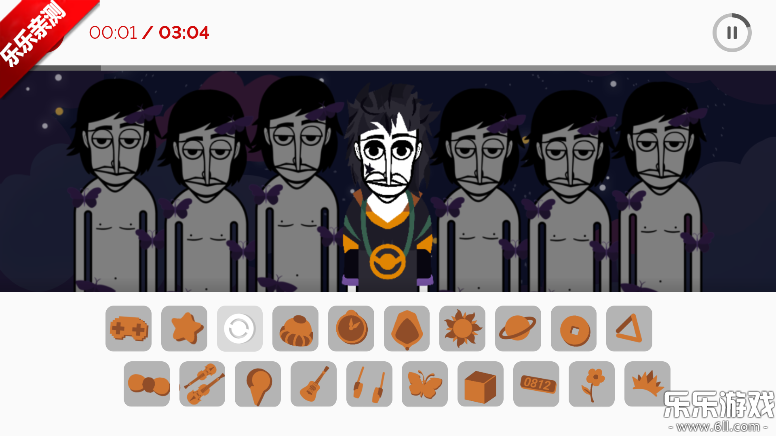Choose the orange cube sound icon
The height and width of the screenshot is (436, 776).
481,384
